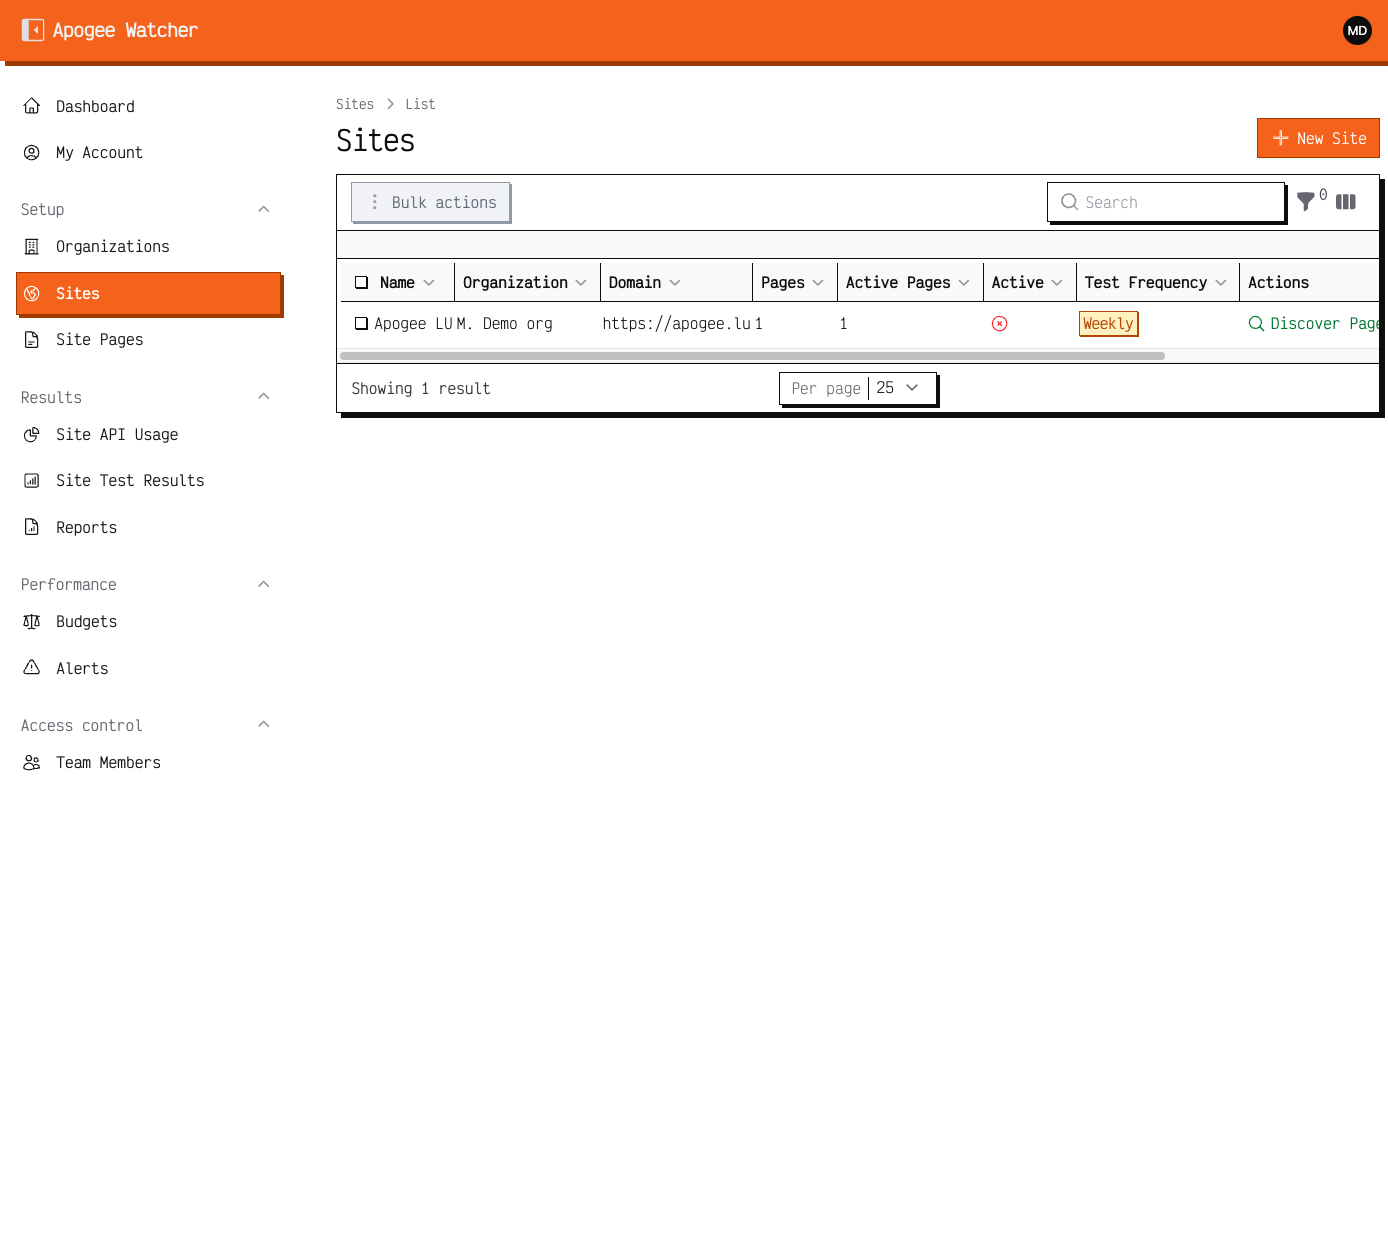1388x1250 pixels.
Task: Click the magnifier icon in the Search box
Action: tap(1069, 202)
